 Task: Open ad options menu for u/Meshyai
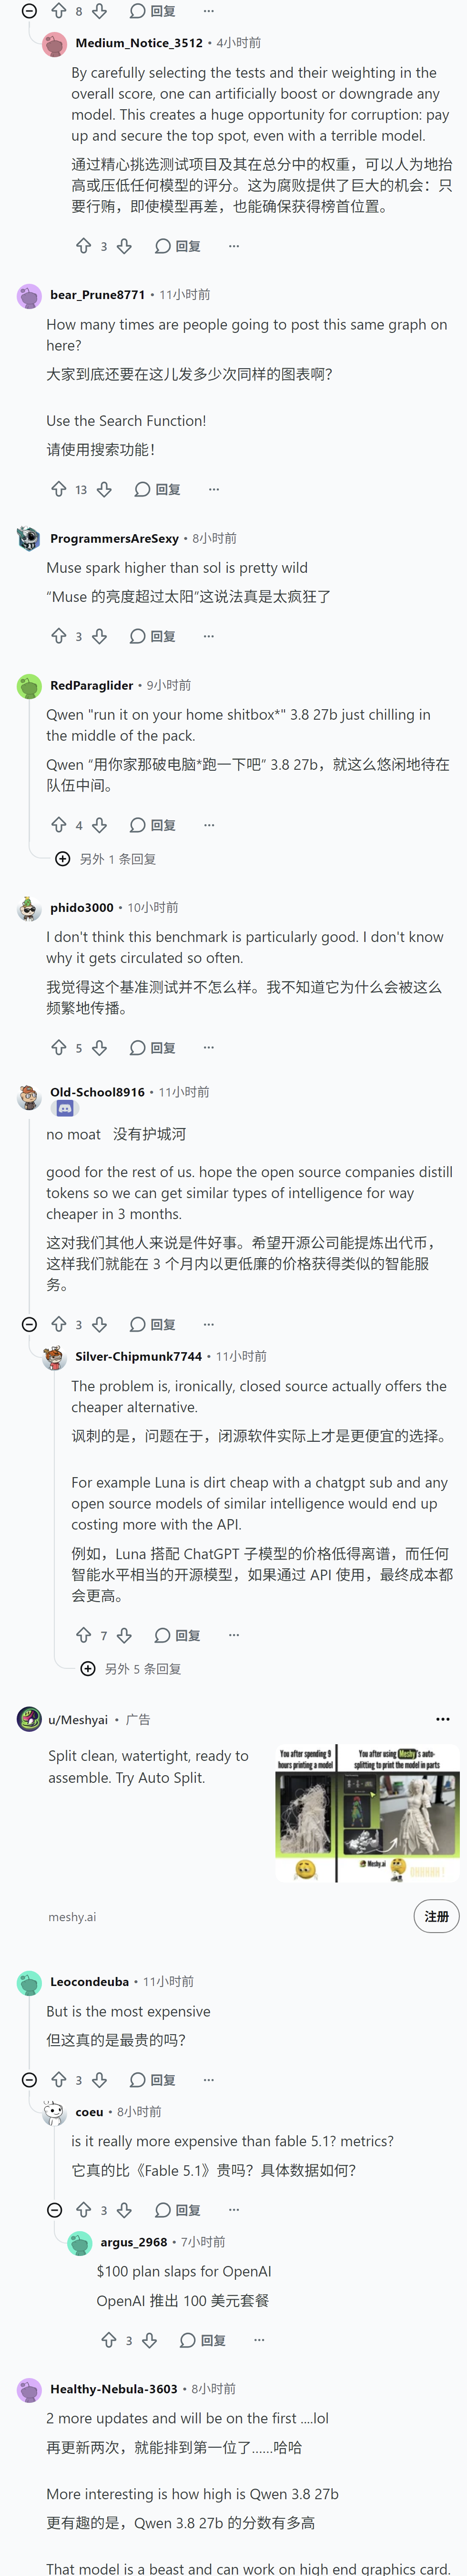click(442, 1719)
